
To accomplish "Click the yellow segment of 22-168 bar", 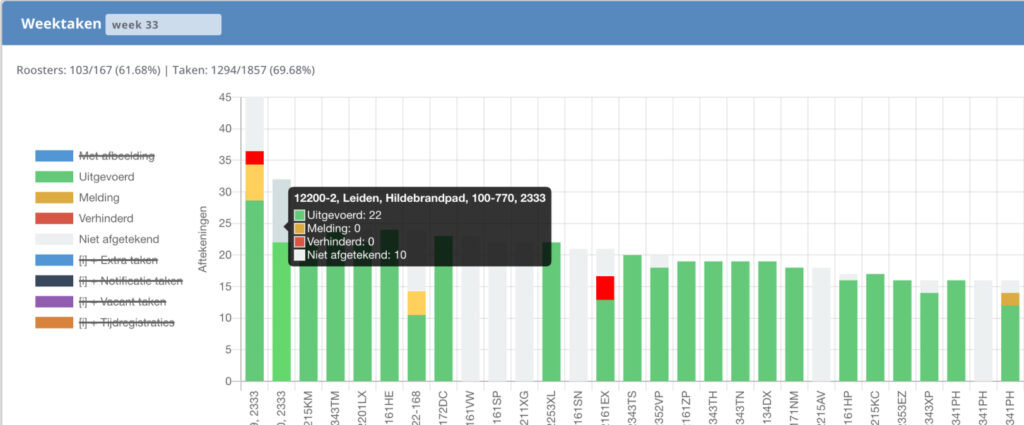I will pyautogui.click(x=416, y=303).
